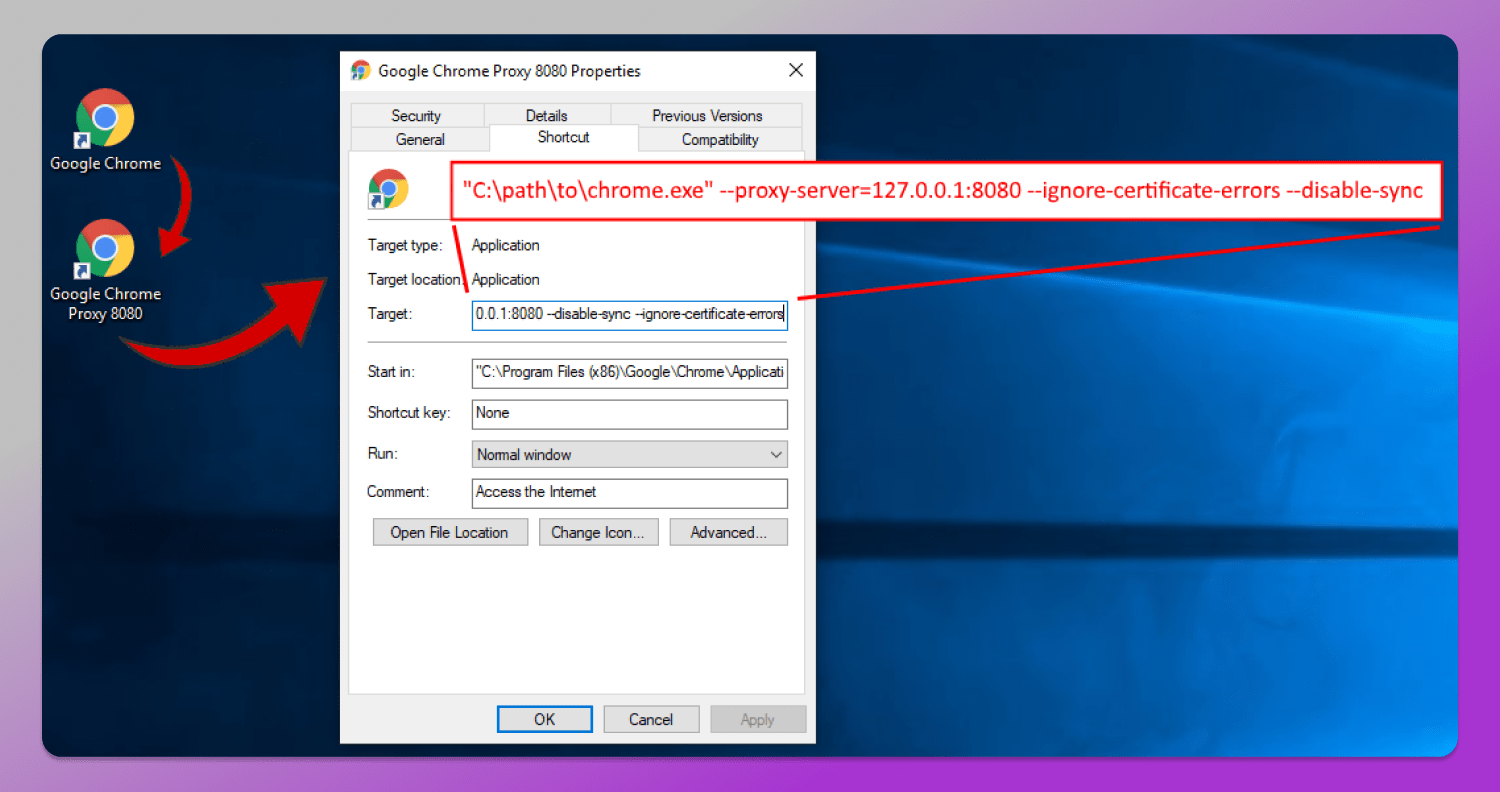This screenshot has width=1500, height=792.
Task: Focus the Shortcut key field
Action: 629,413
